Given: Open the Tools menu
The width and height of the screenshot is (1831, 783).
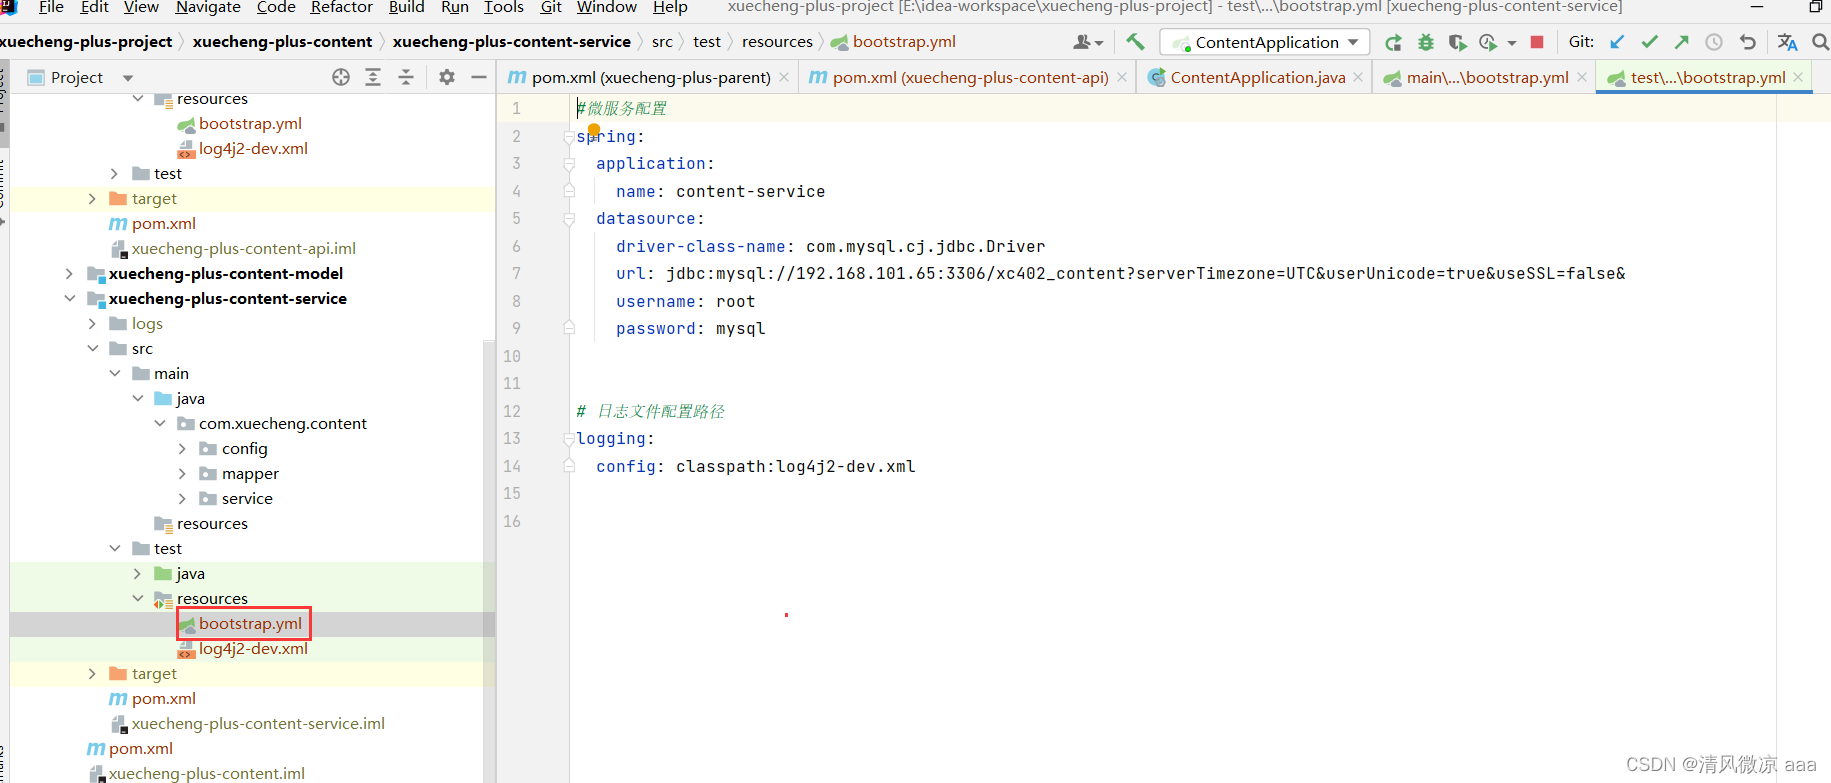Looking at the screenshot, I should [x=504, y=7].
